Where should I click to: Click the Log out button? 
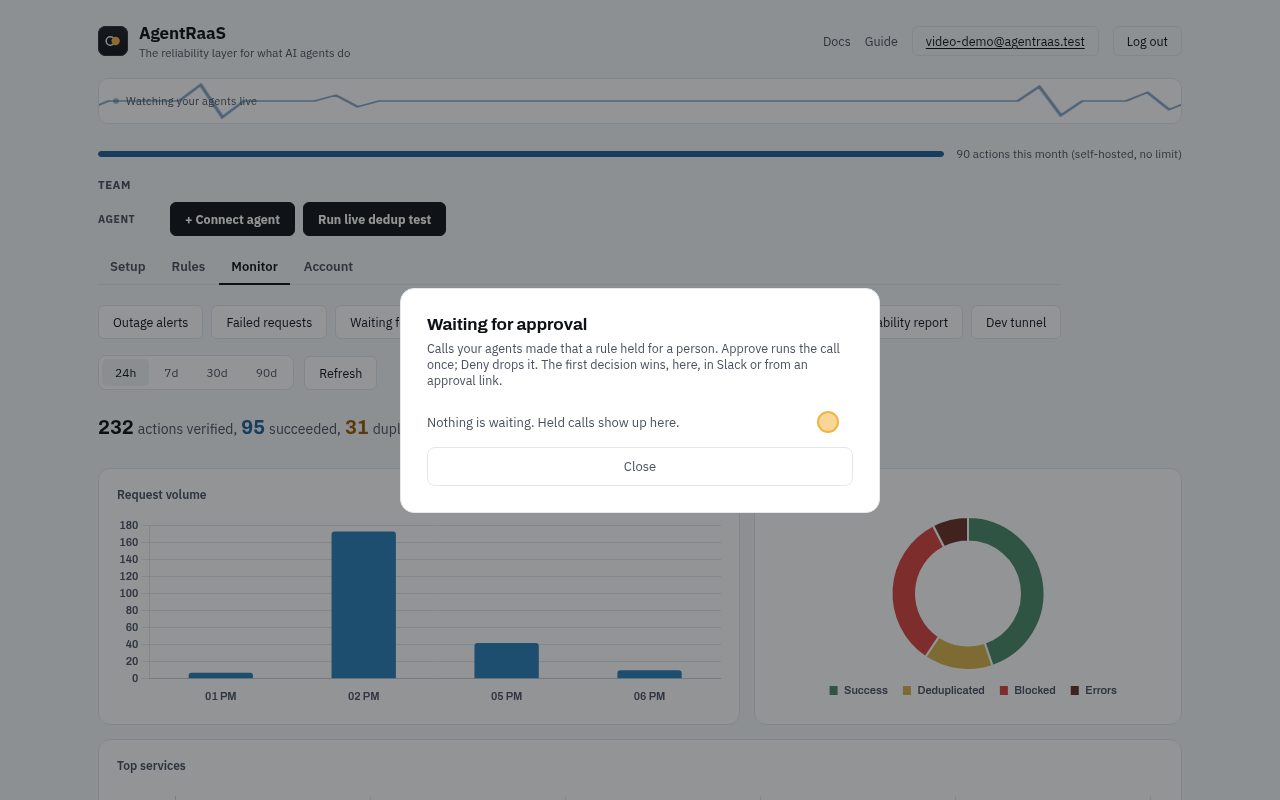pos(1147,41)
